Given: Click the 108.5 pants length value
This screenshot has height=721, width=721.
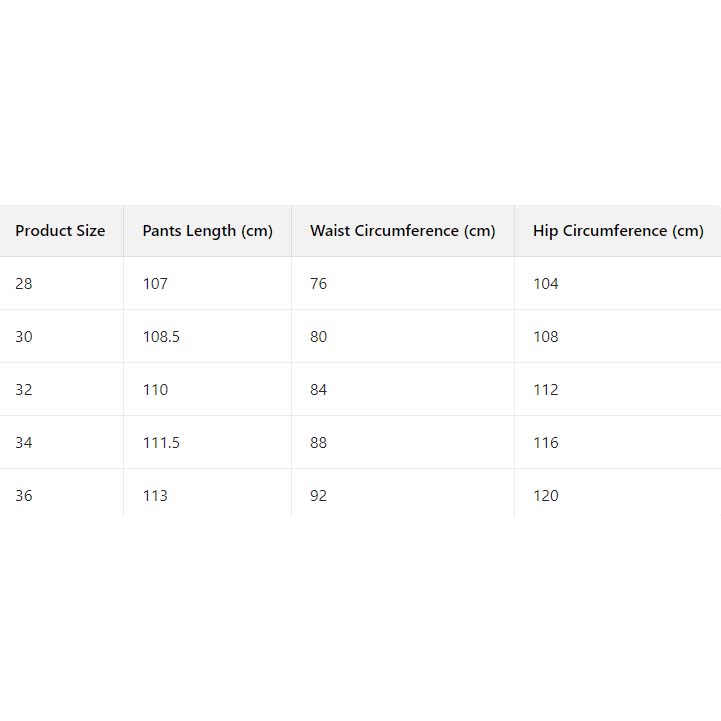Looking at the screenshot, I should [x=161, y=337].
